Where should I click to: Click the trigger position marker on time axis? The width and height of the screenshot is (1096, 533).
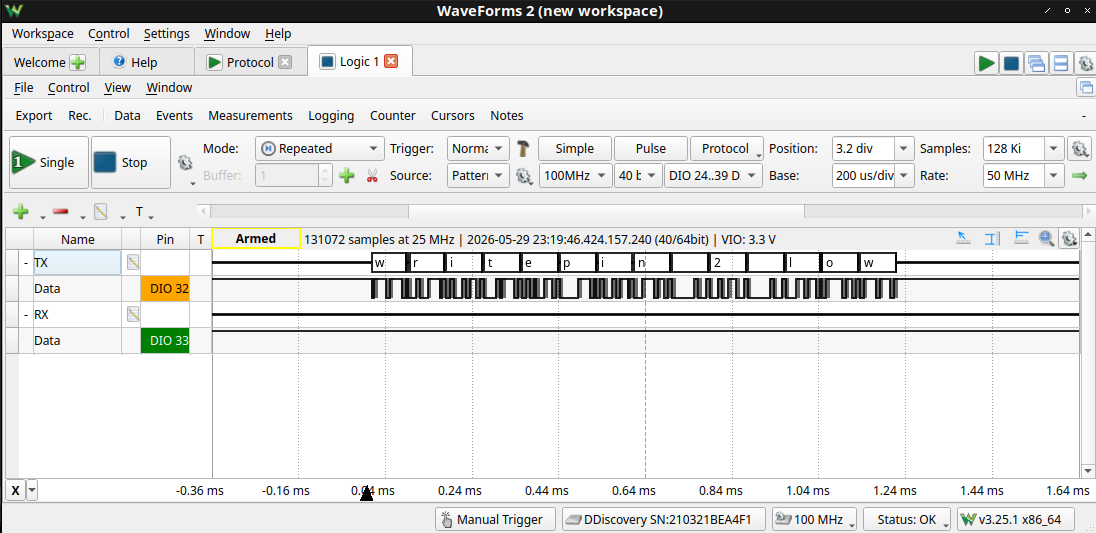[x=366, y=495]
